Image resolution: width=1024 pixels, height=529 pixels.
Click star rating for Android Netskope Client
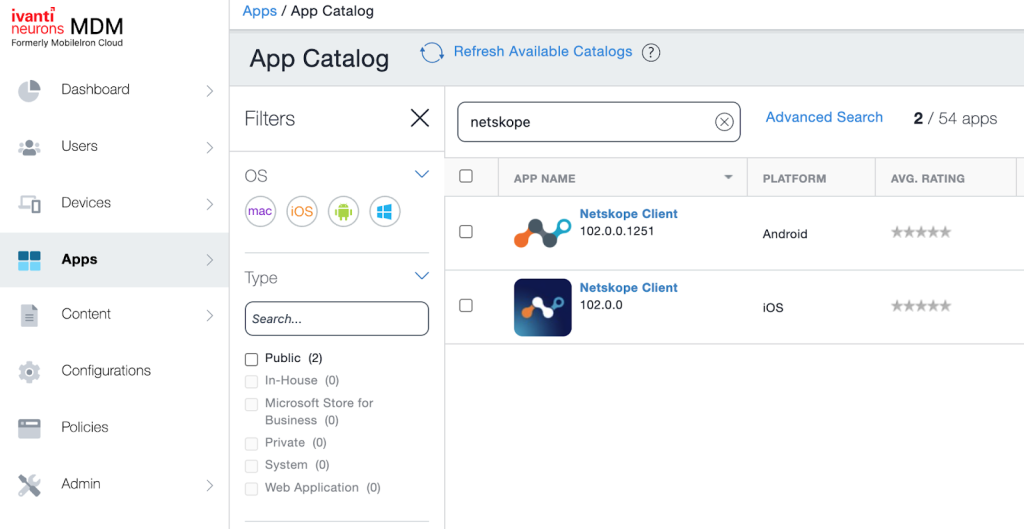(921, 232)
